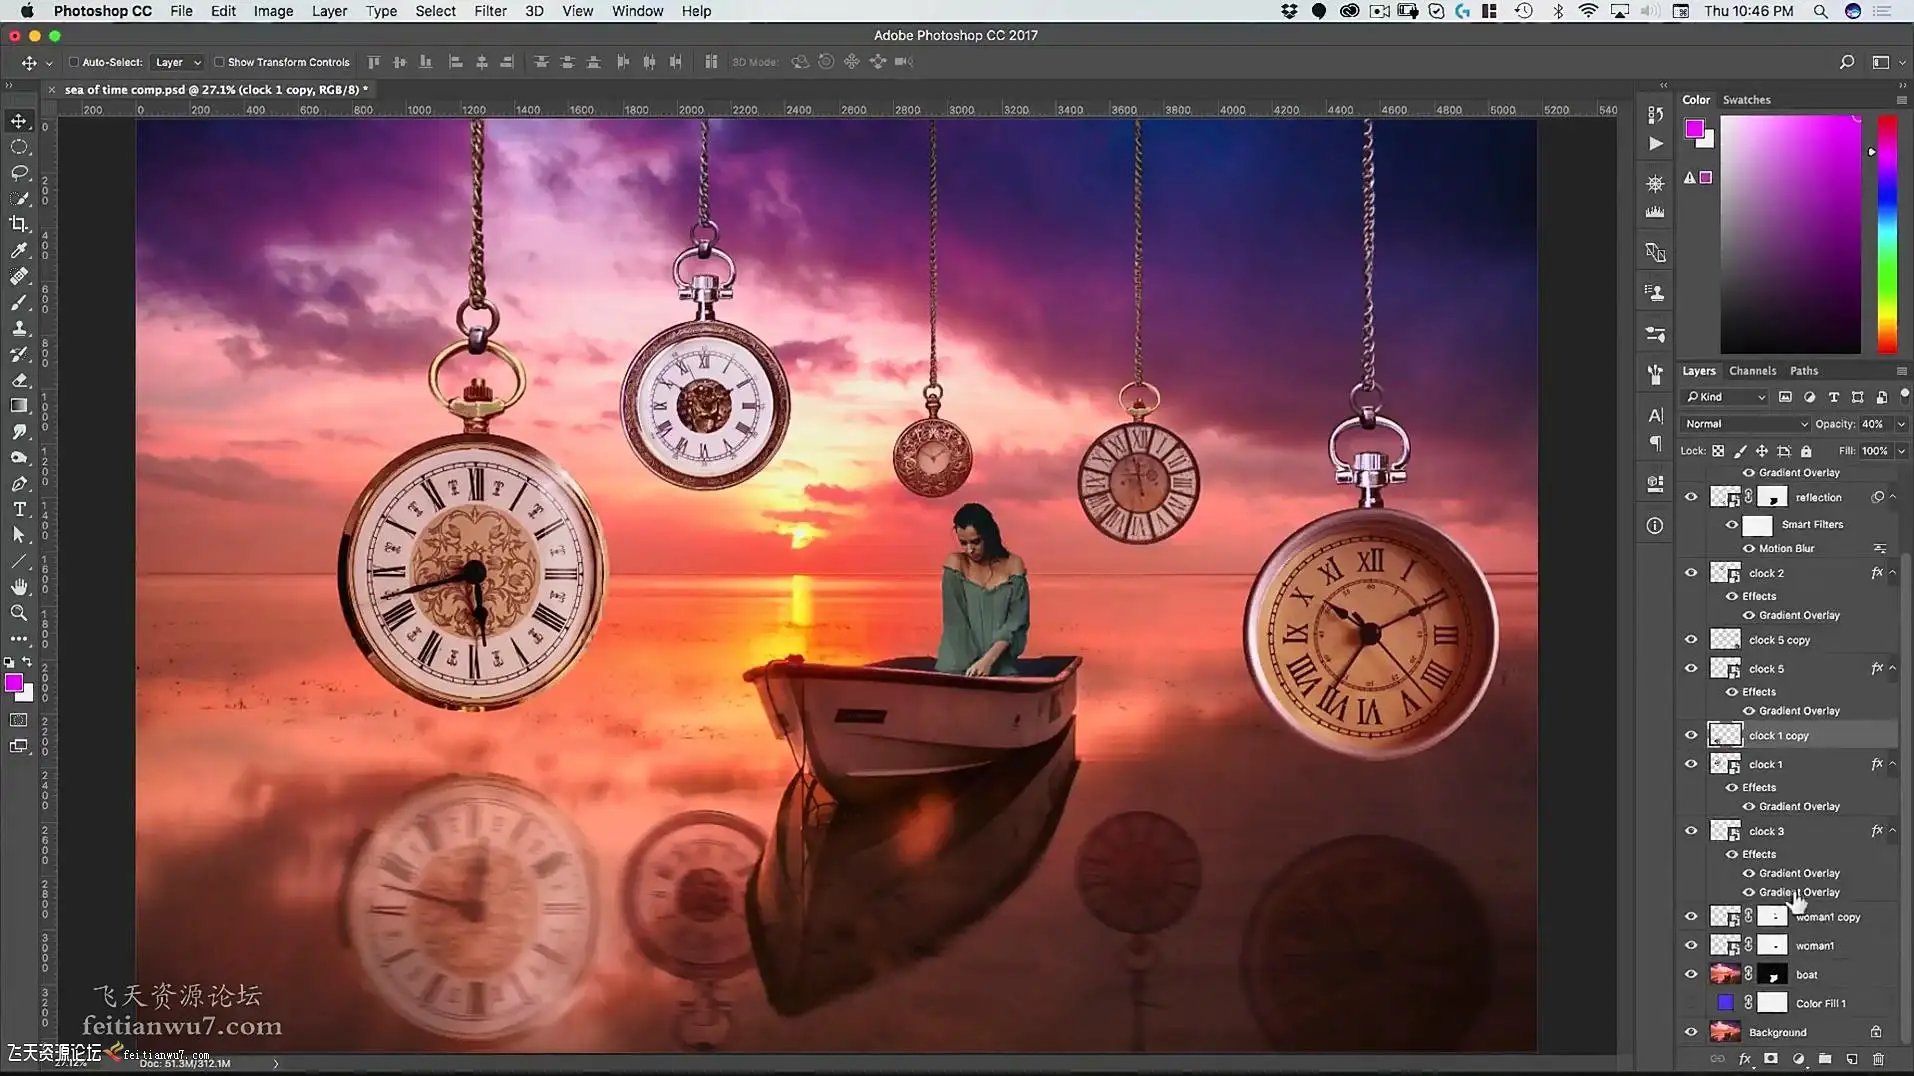
Task: Add a layer style via fx button
Action: point(1745,1059)
